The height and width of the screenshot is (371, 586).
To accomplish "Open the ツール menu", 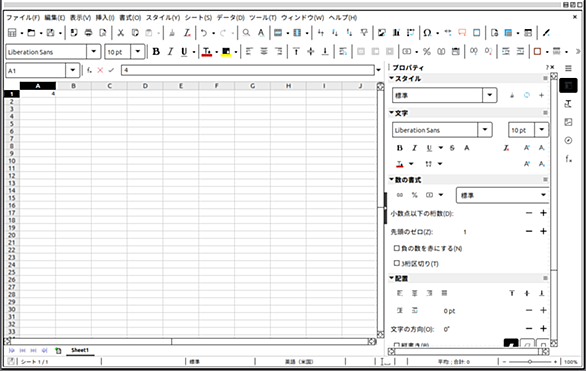I will pyautogui.click(x=263, y=18).
